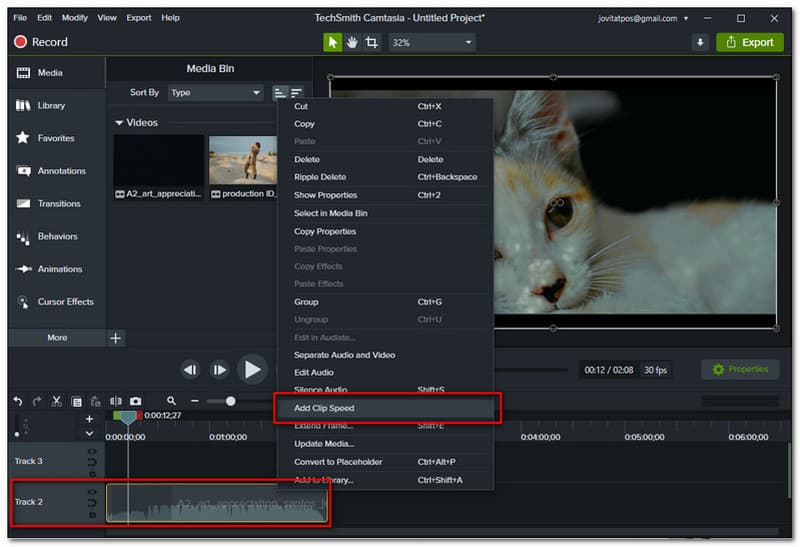This screenshot has width=800, height=547.
Task: Open the Transitions tab in sidebar
Action: 58,204
